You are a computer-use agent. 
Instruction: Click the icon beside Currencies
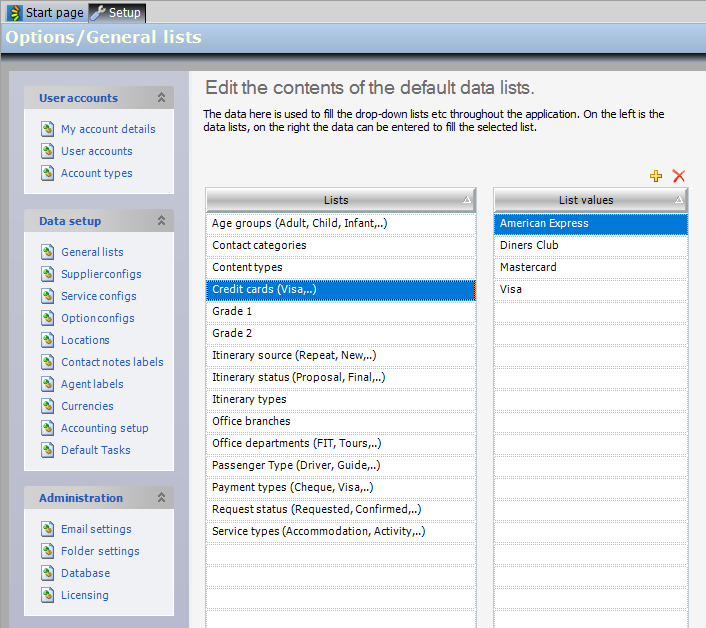(x=47, y=406)
